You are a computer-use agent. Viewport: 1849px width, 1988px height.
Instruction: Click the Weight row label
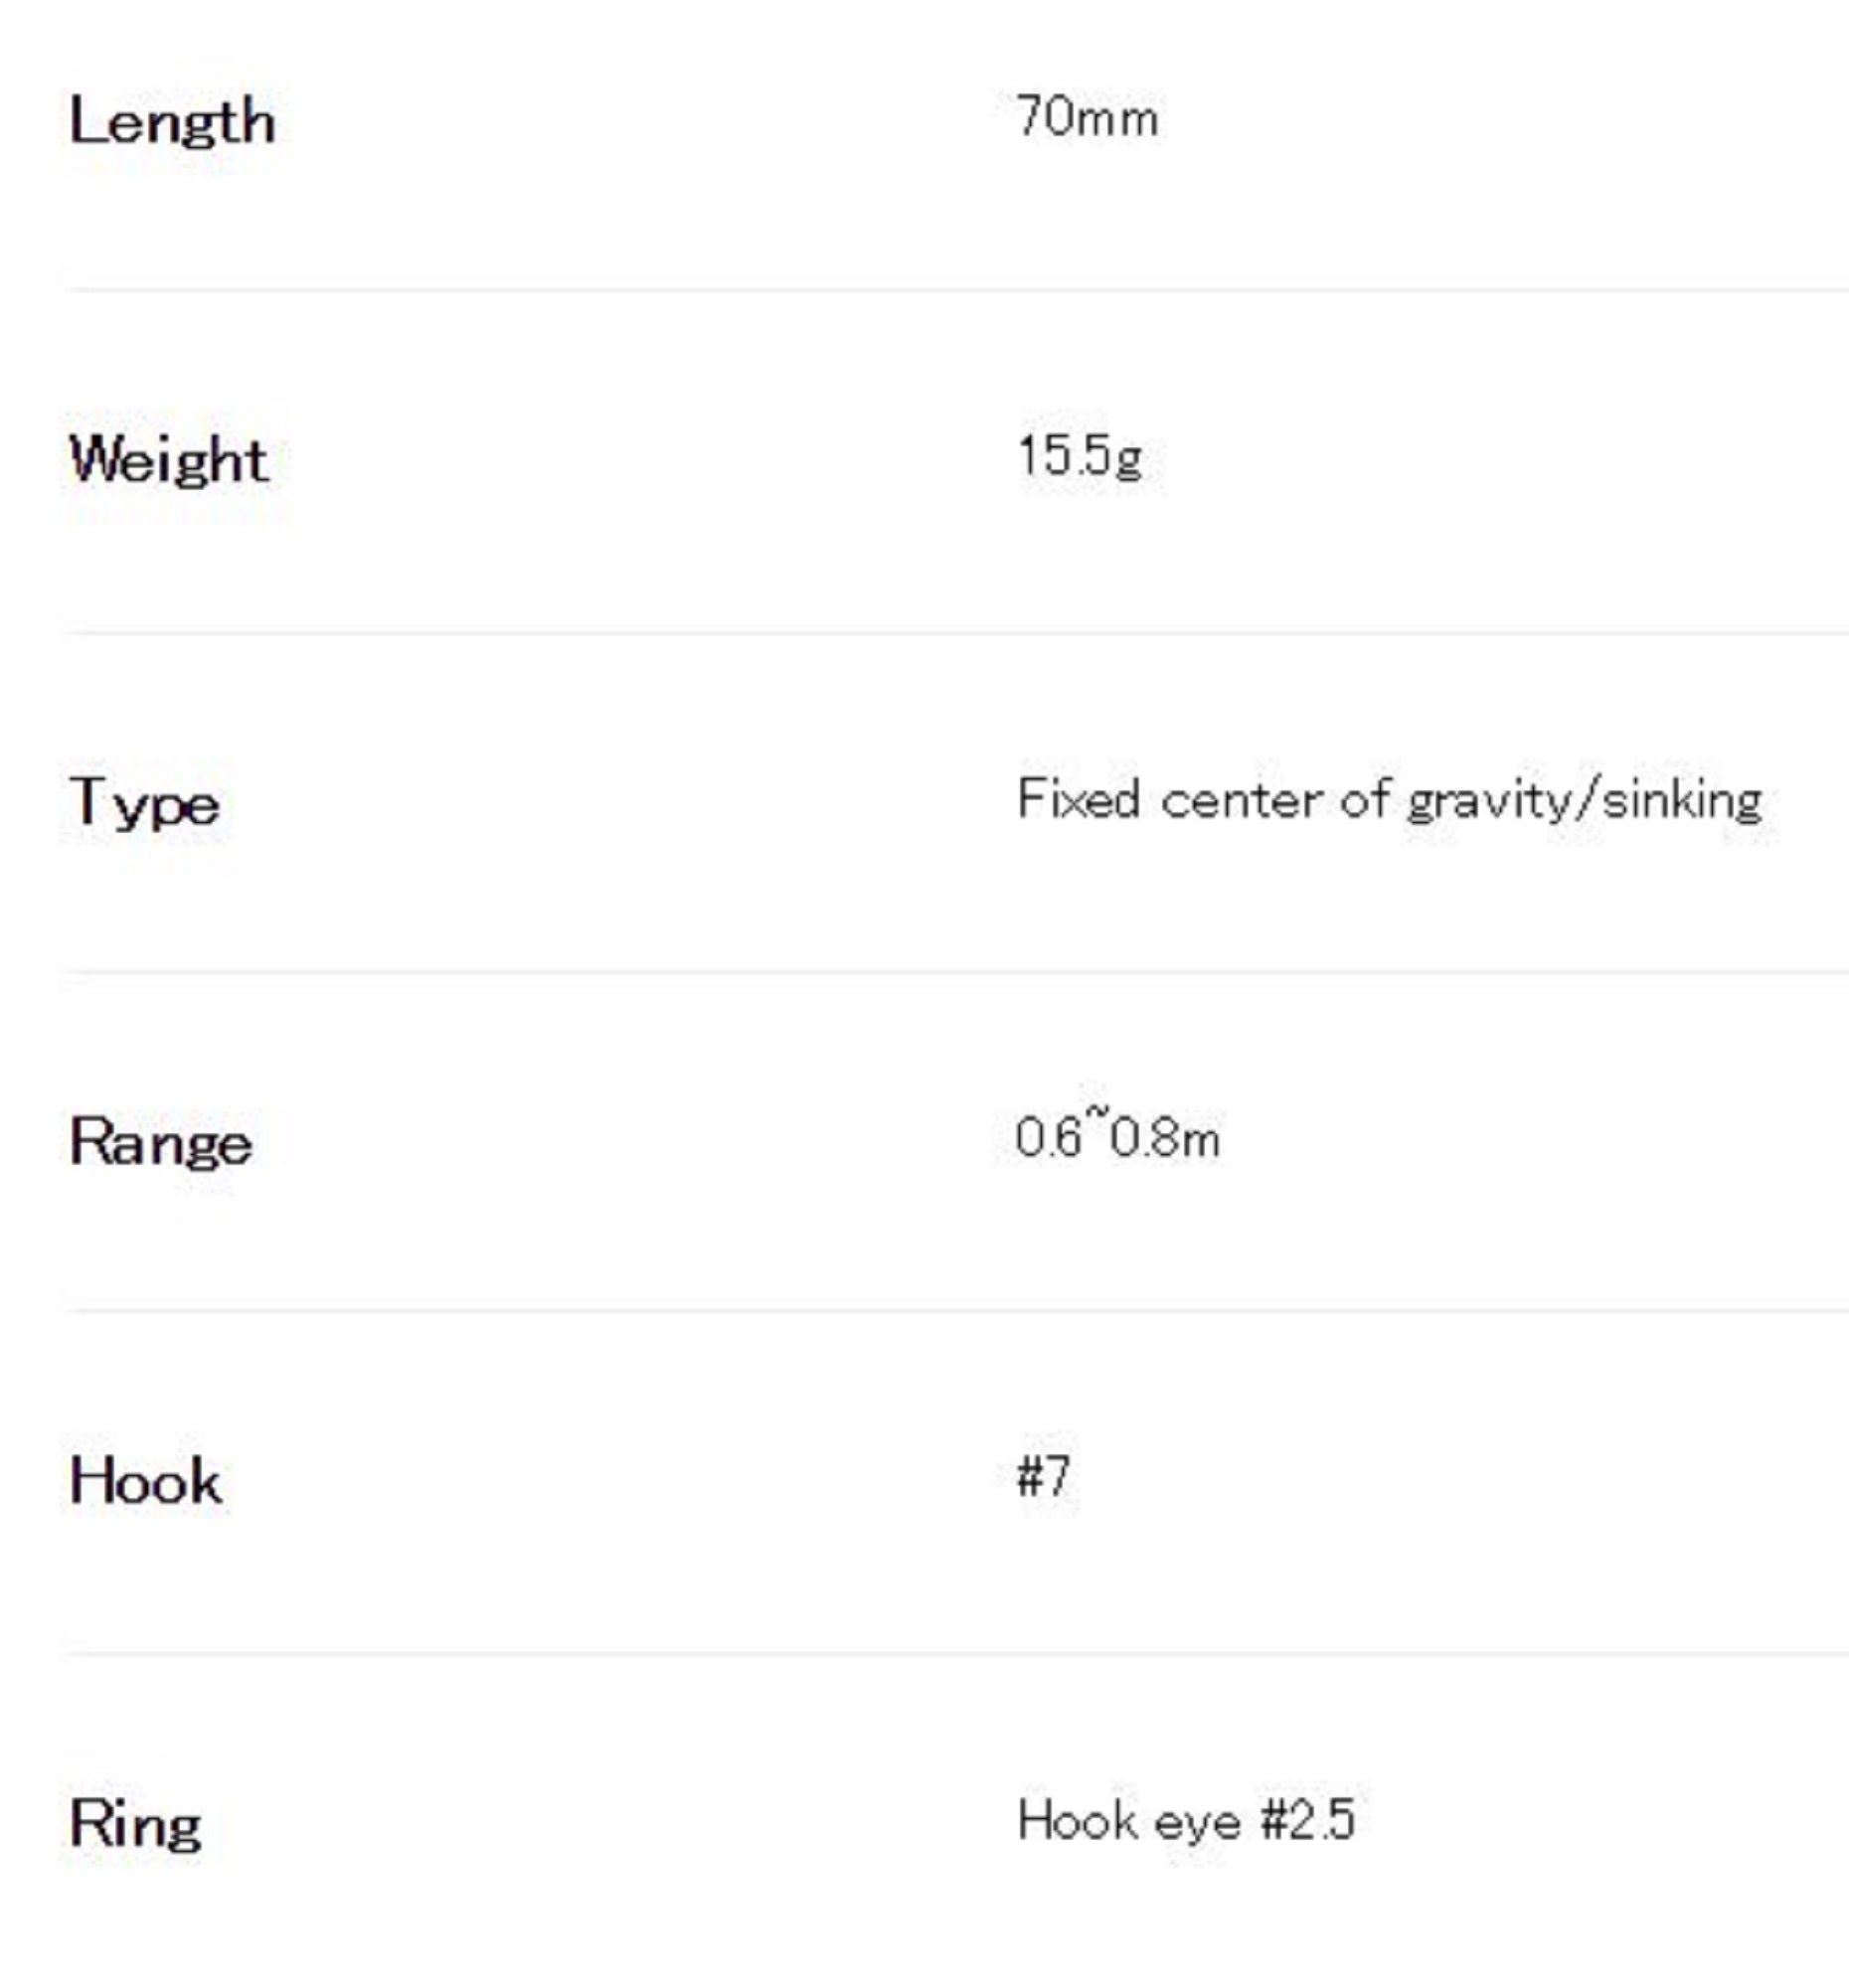168,460
